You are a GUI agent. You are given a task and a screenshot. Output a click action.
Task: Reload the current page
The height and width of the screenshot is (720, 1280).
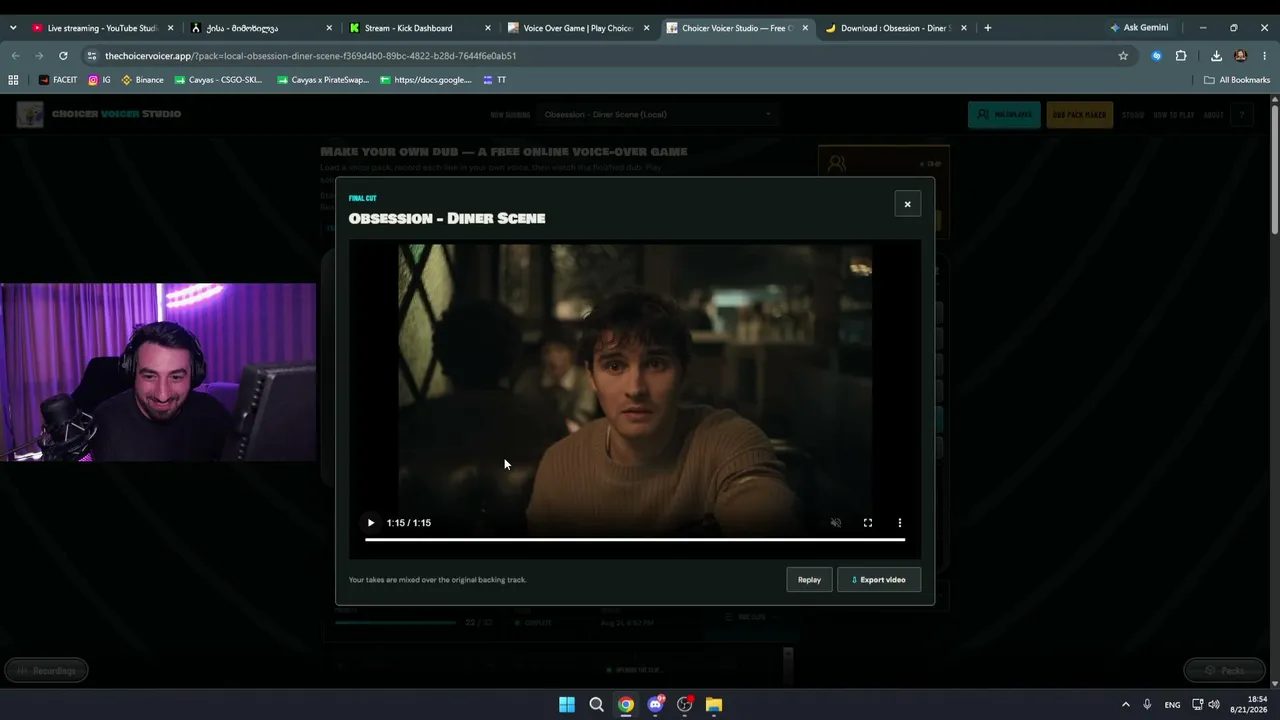63,56
